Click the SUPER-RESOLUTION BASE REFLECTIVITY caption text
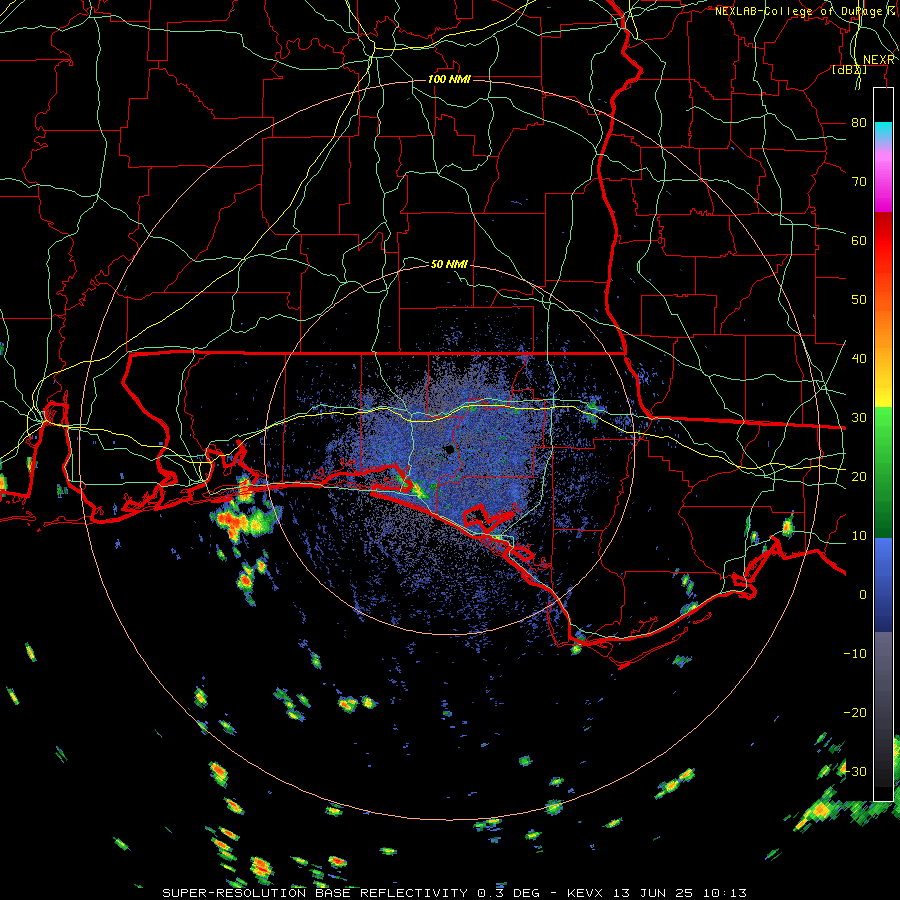Screen dimensions: 900x900 [x=315, y=893]
